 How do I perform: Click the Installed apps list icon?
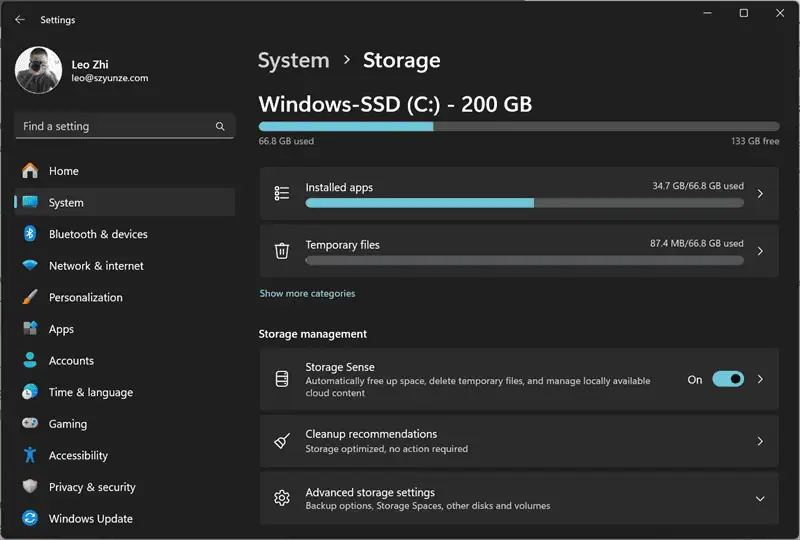click(282, 193)
